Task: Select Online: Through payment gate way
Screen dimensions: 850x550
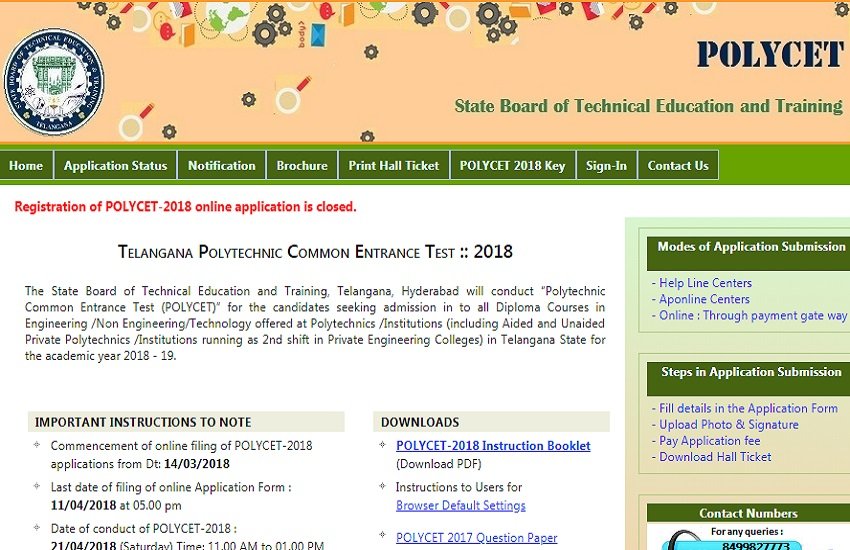Action: point(752,315)
